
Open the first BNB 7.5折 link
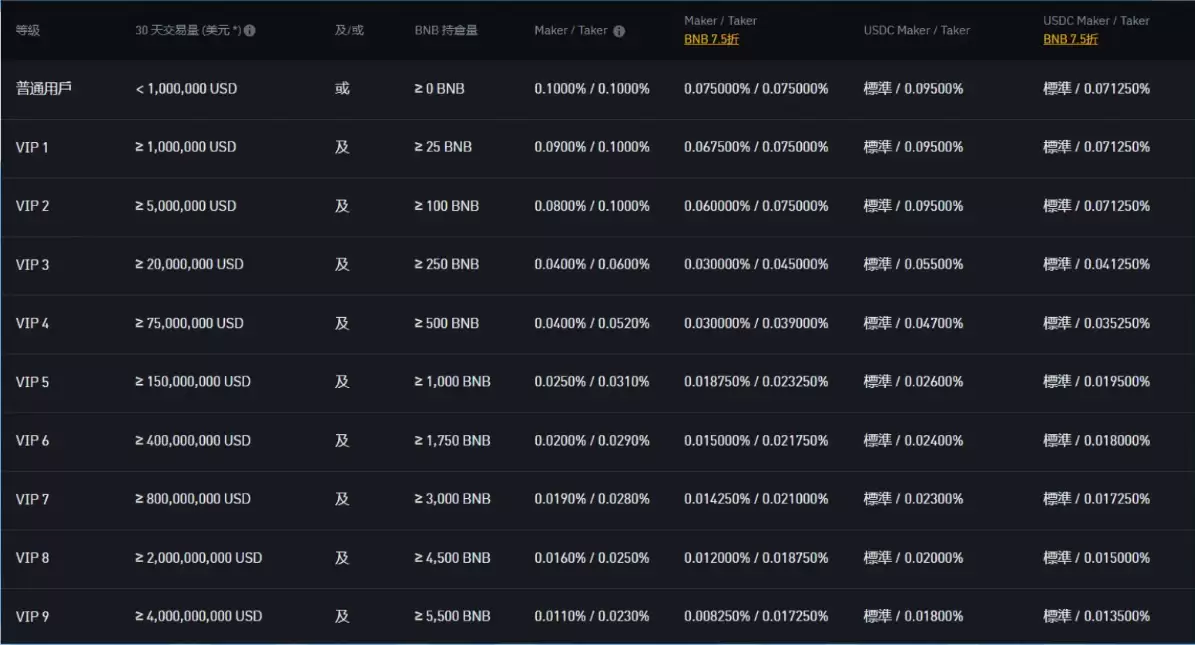[711, 39]
